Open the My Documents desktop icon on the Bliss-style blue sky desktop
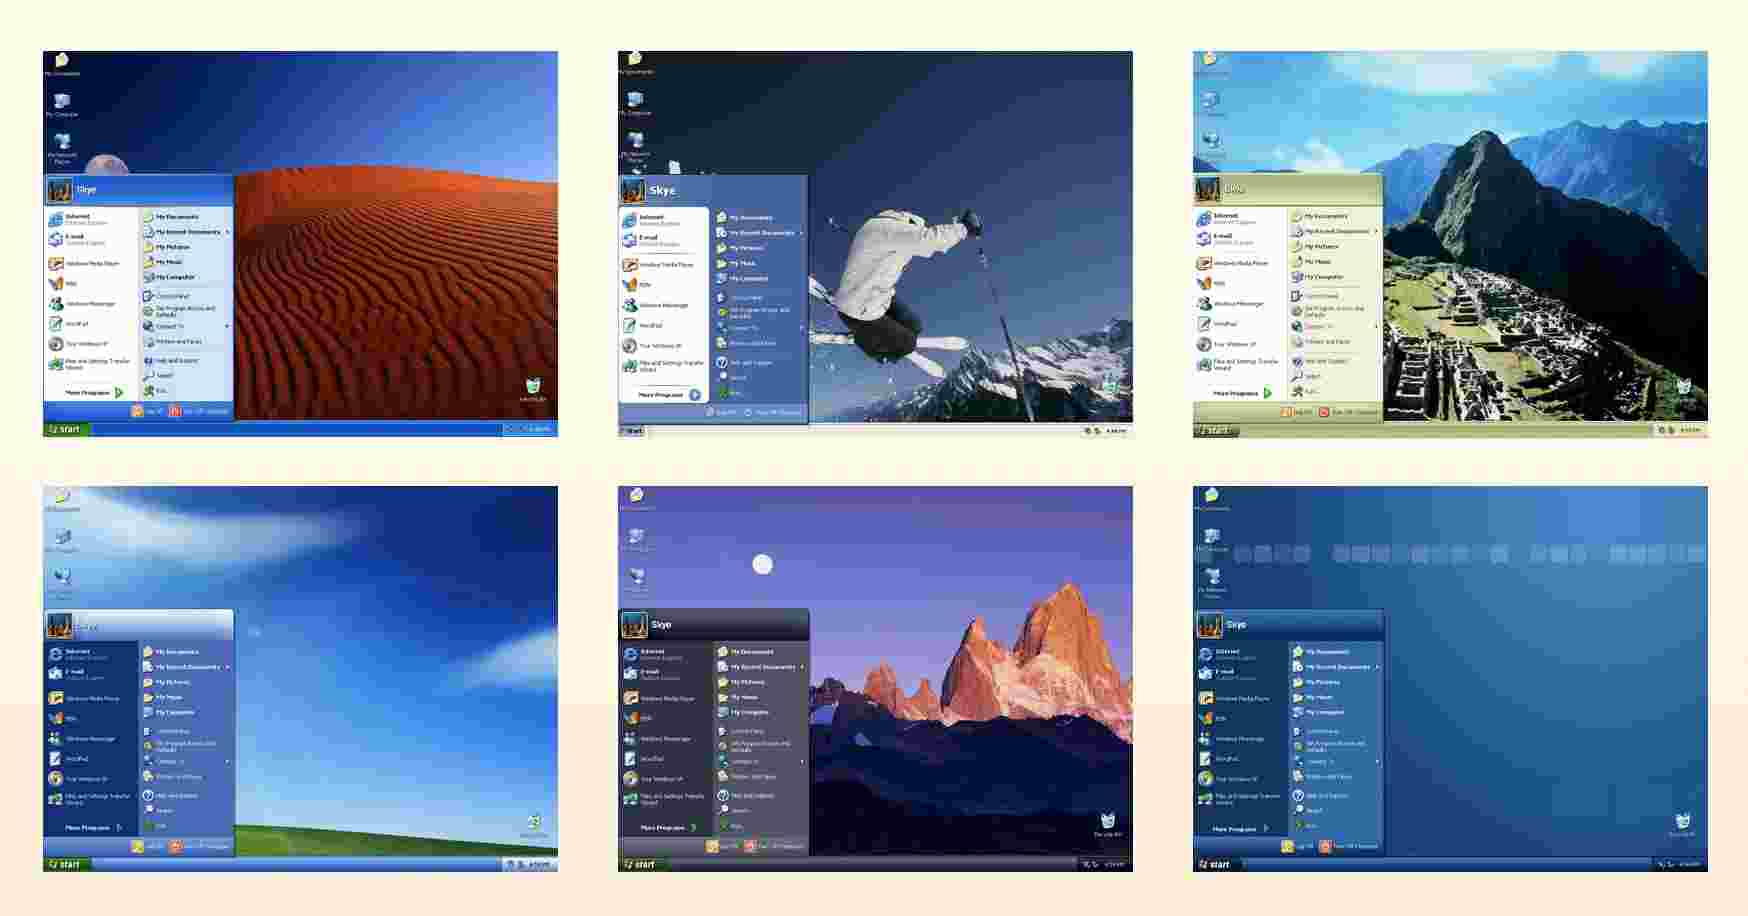Image resolution: width=1748 pixels, height=916 pixels. click(x=62, y=497)
